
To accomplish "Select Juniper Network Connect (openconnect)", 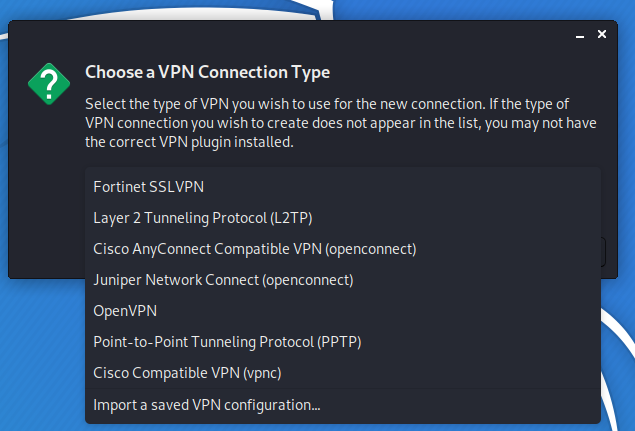I will (343, 280).
